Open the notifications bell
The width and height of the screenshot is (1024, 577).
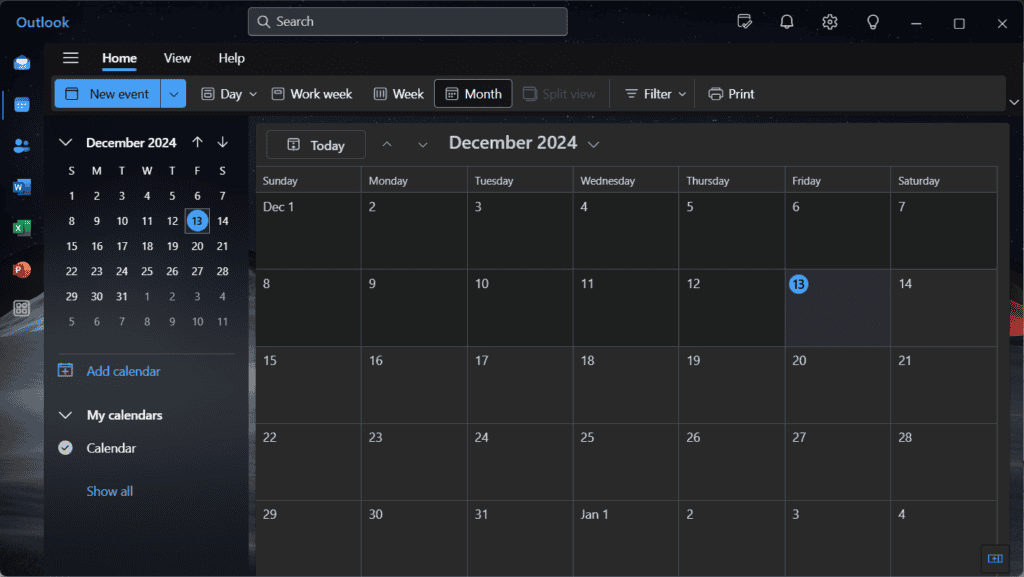pos(787,22)
